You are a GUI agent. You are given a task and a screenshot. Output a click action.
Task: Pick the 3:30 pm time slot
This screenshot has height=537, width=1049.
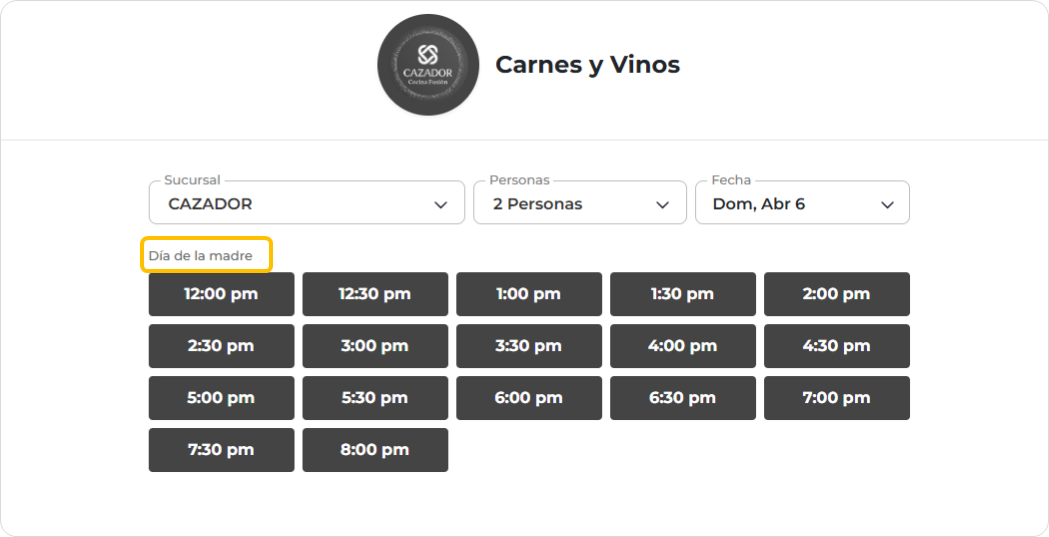pyautogui.click(x=529, y=346)
